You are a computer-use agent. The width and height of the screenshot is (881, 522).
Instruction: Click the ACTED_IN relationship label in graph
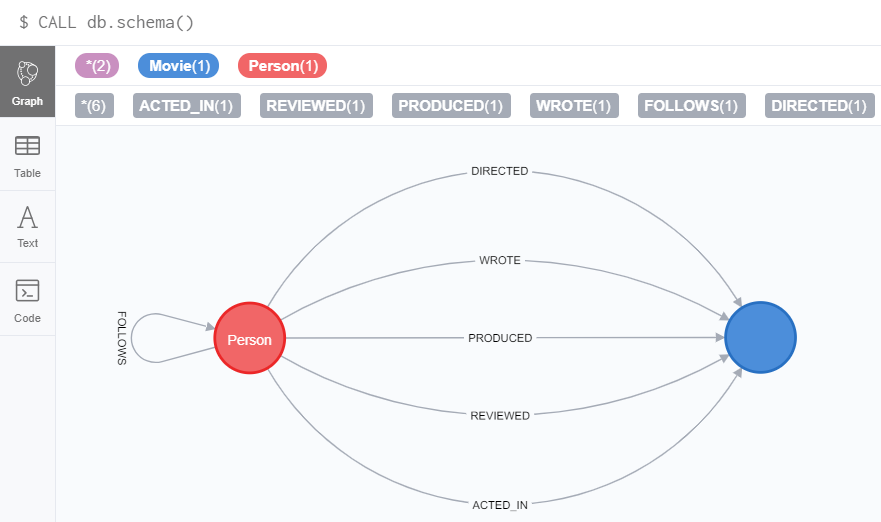pos(499,505)
